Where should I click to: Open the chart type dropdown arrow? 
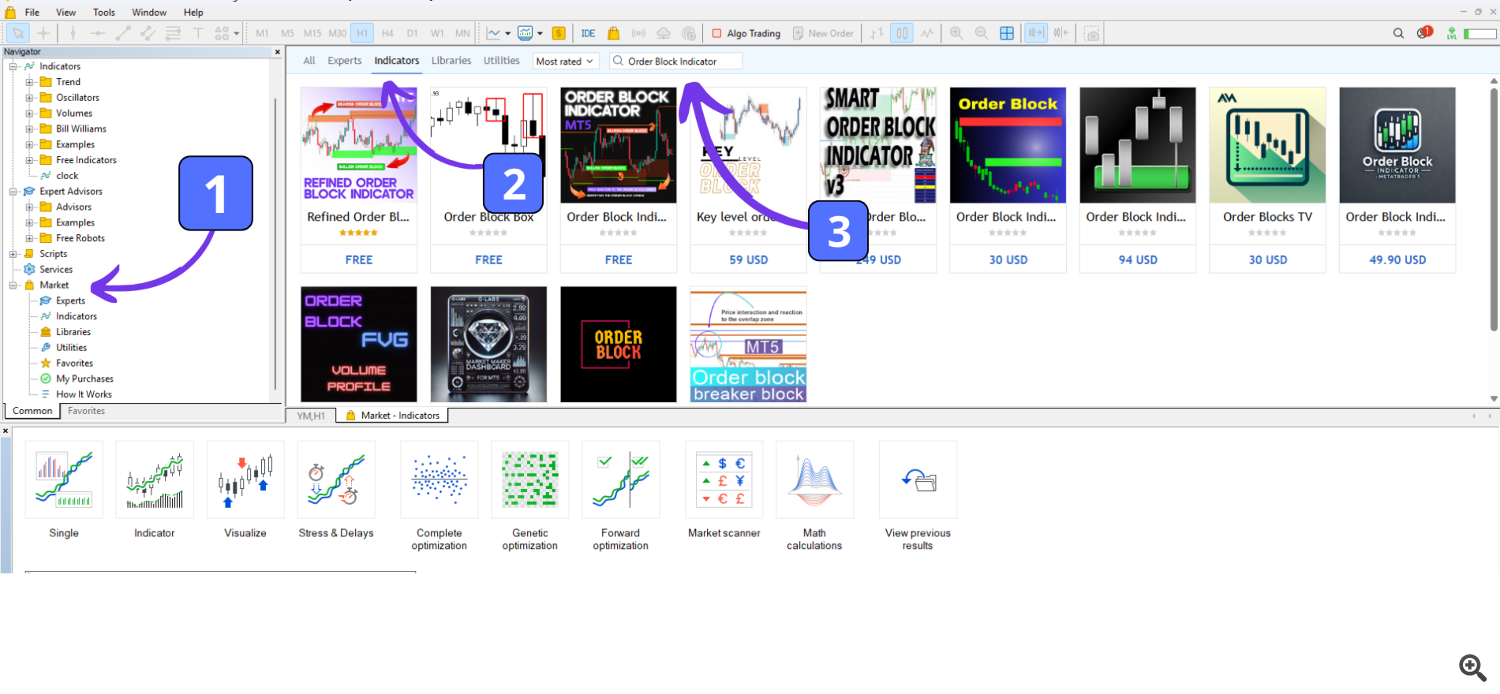pos(508,33)
